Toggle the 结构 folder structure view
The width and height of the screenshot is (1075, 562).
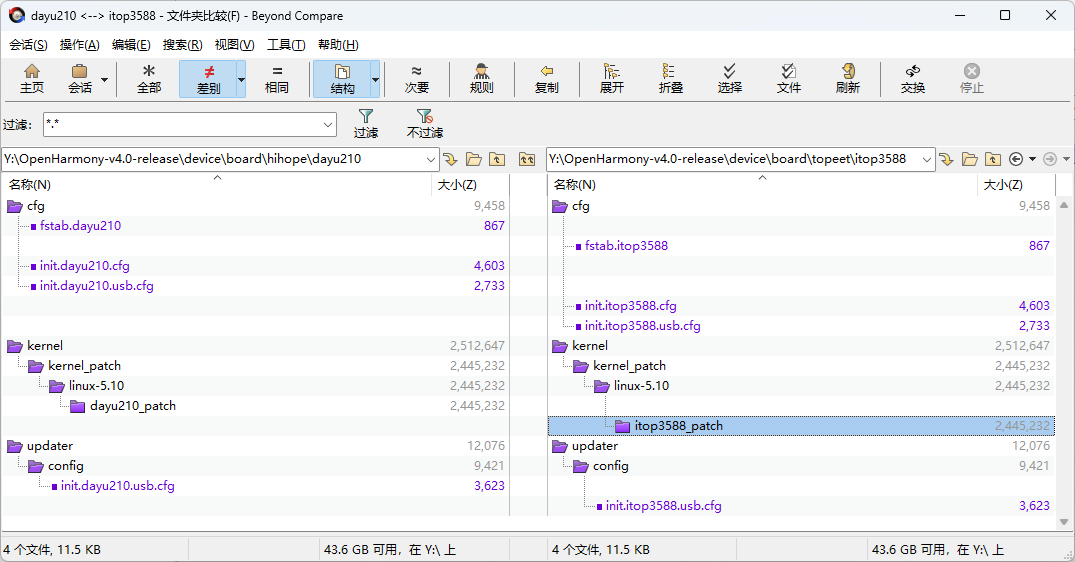(x=341, y=79)
